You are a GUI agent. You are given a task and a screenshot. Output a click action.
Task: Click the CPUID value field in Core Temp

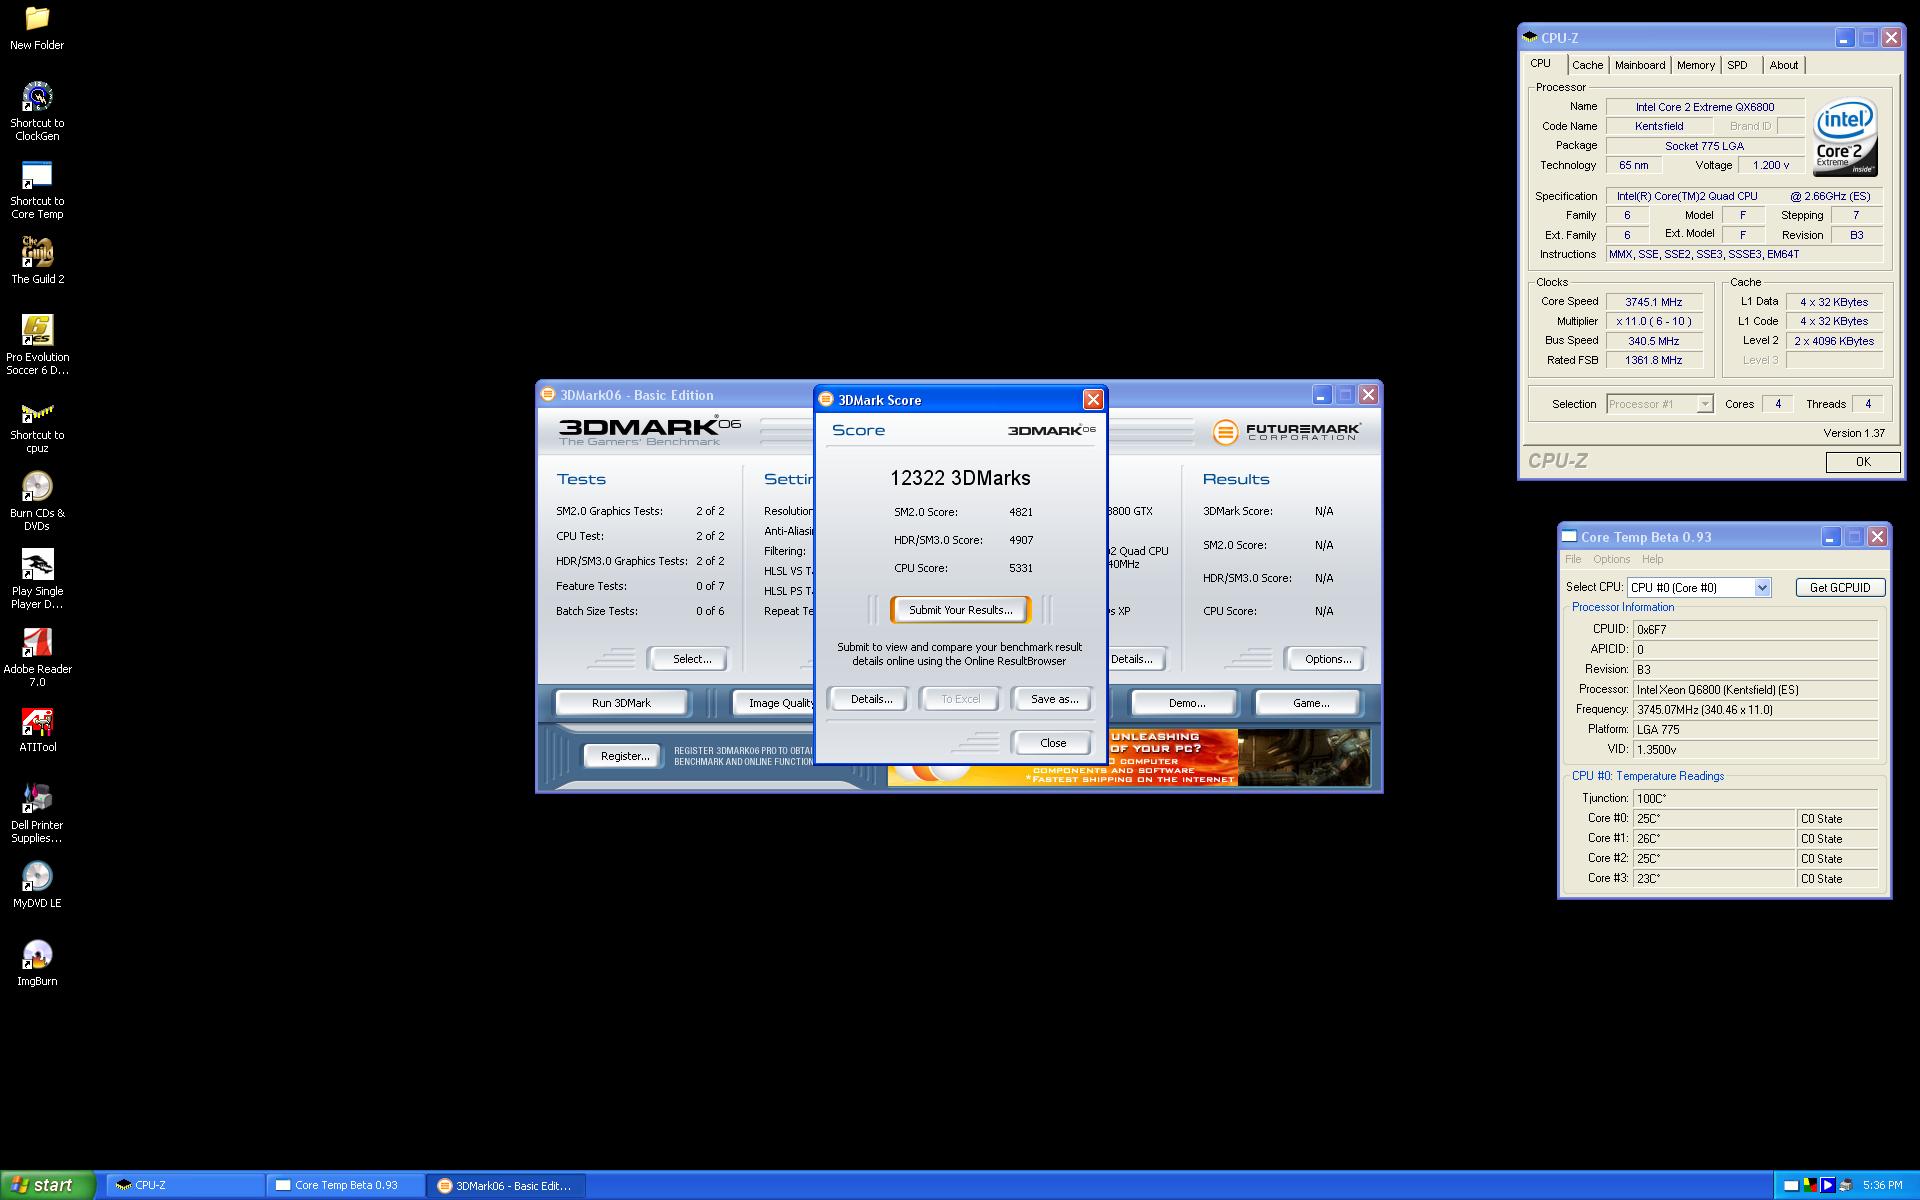pyautogui.click(x=1754, y=630)
